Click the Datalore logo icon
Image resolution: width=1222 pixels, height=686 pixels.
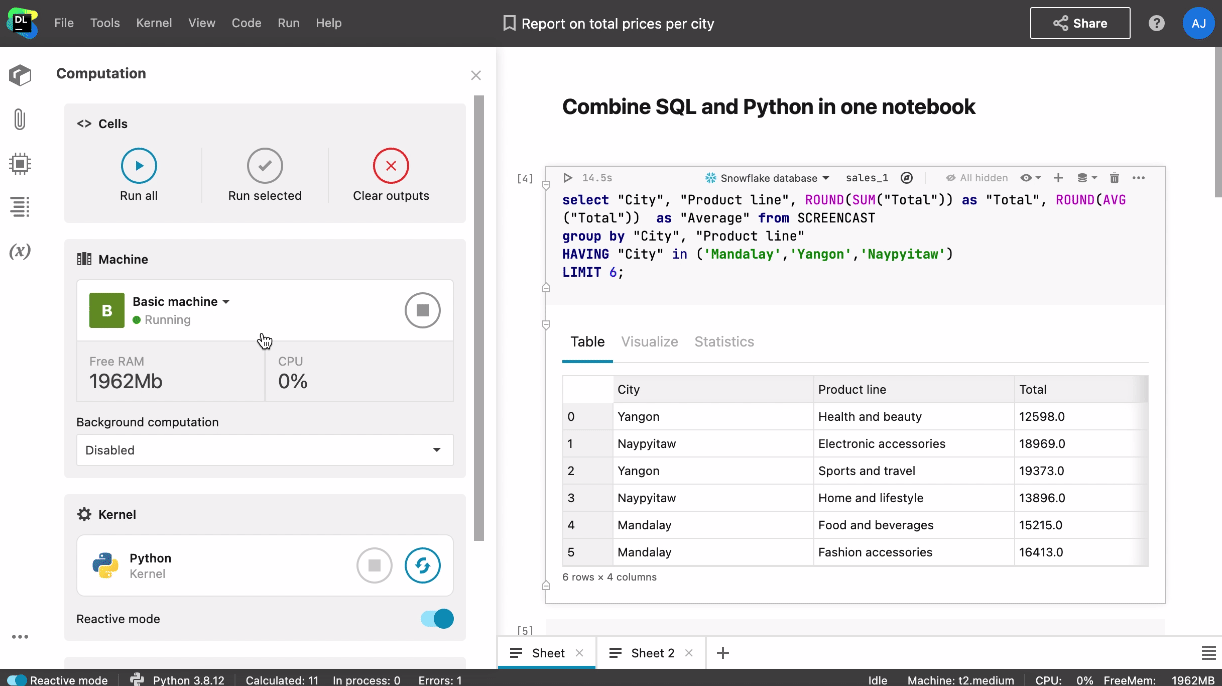click(x=21, y=22)
